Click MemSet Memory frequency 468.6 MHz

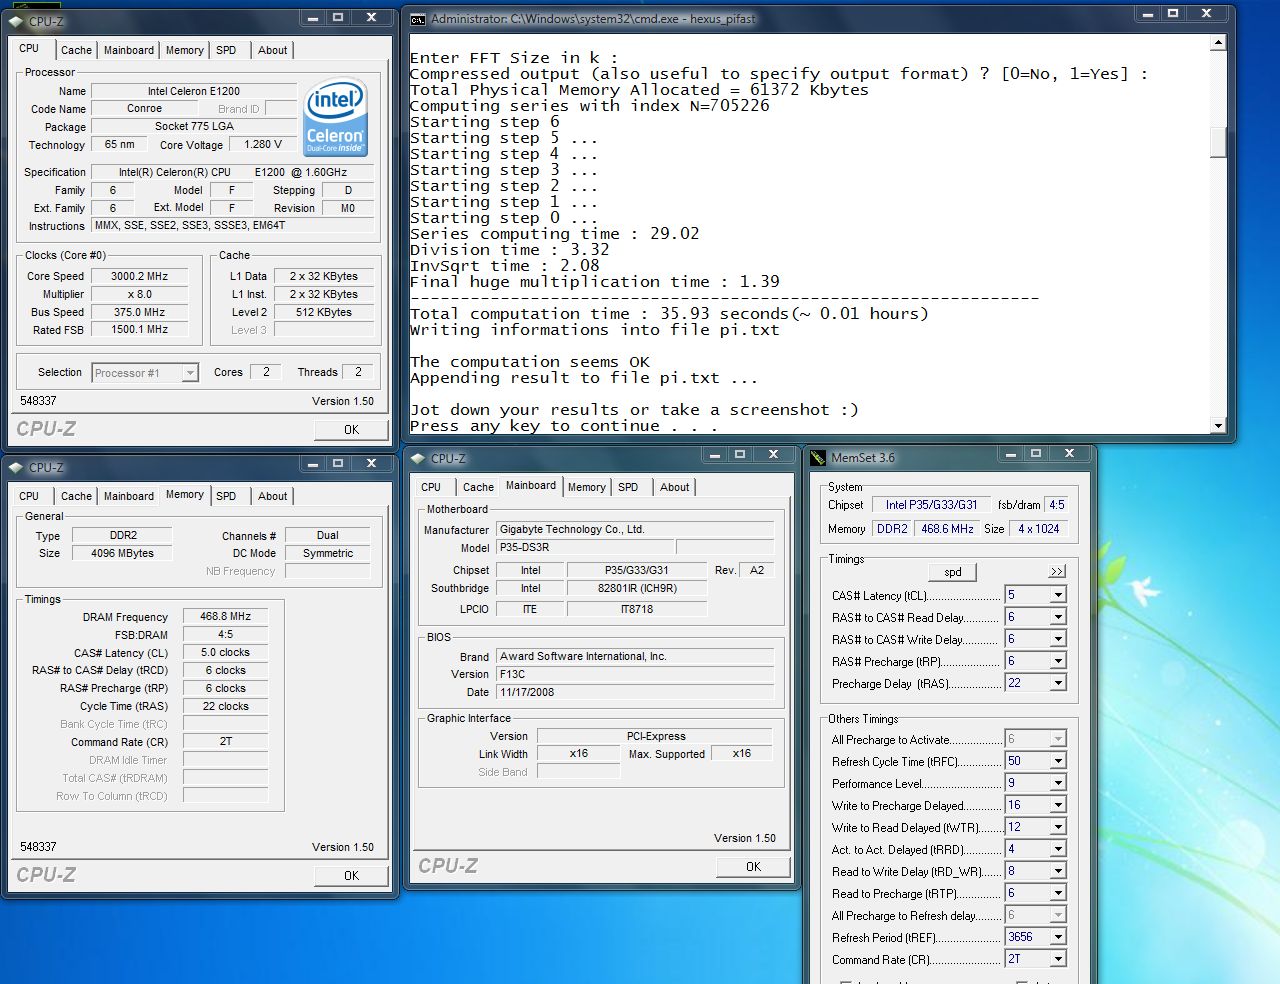(947, 529)
